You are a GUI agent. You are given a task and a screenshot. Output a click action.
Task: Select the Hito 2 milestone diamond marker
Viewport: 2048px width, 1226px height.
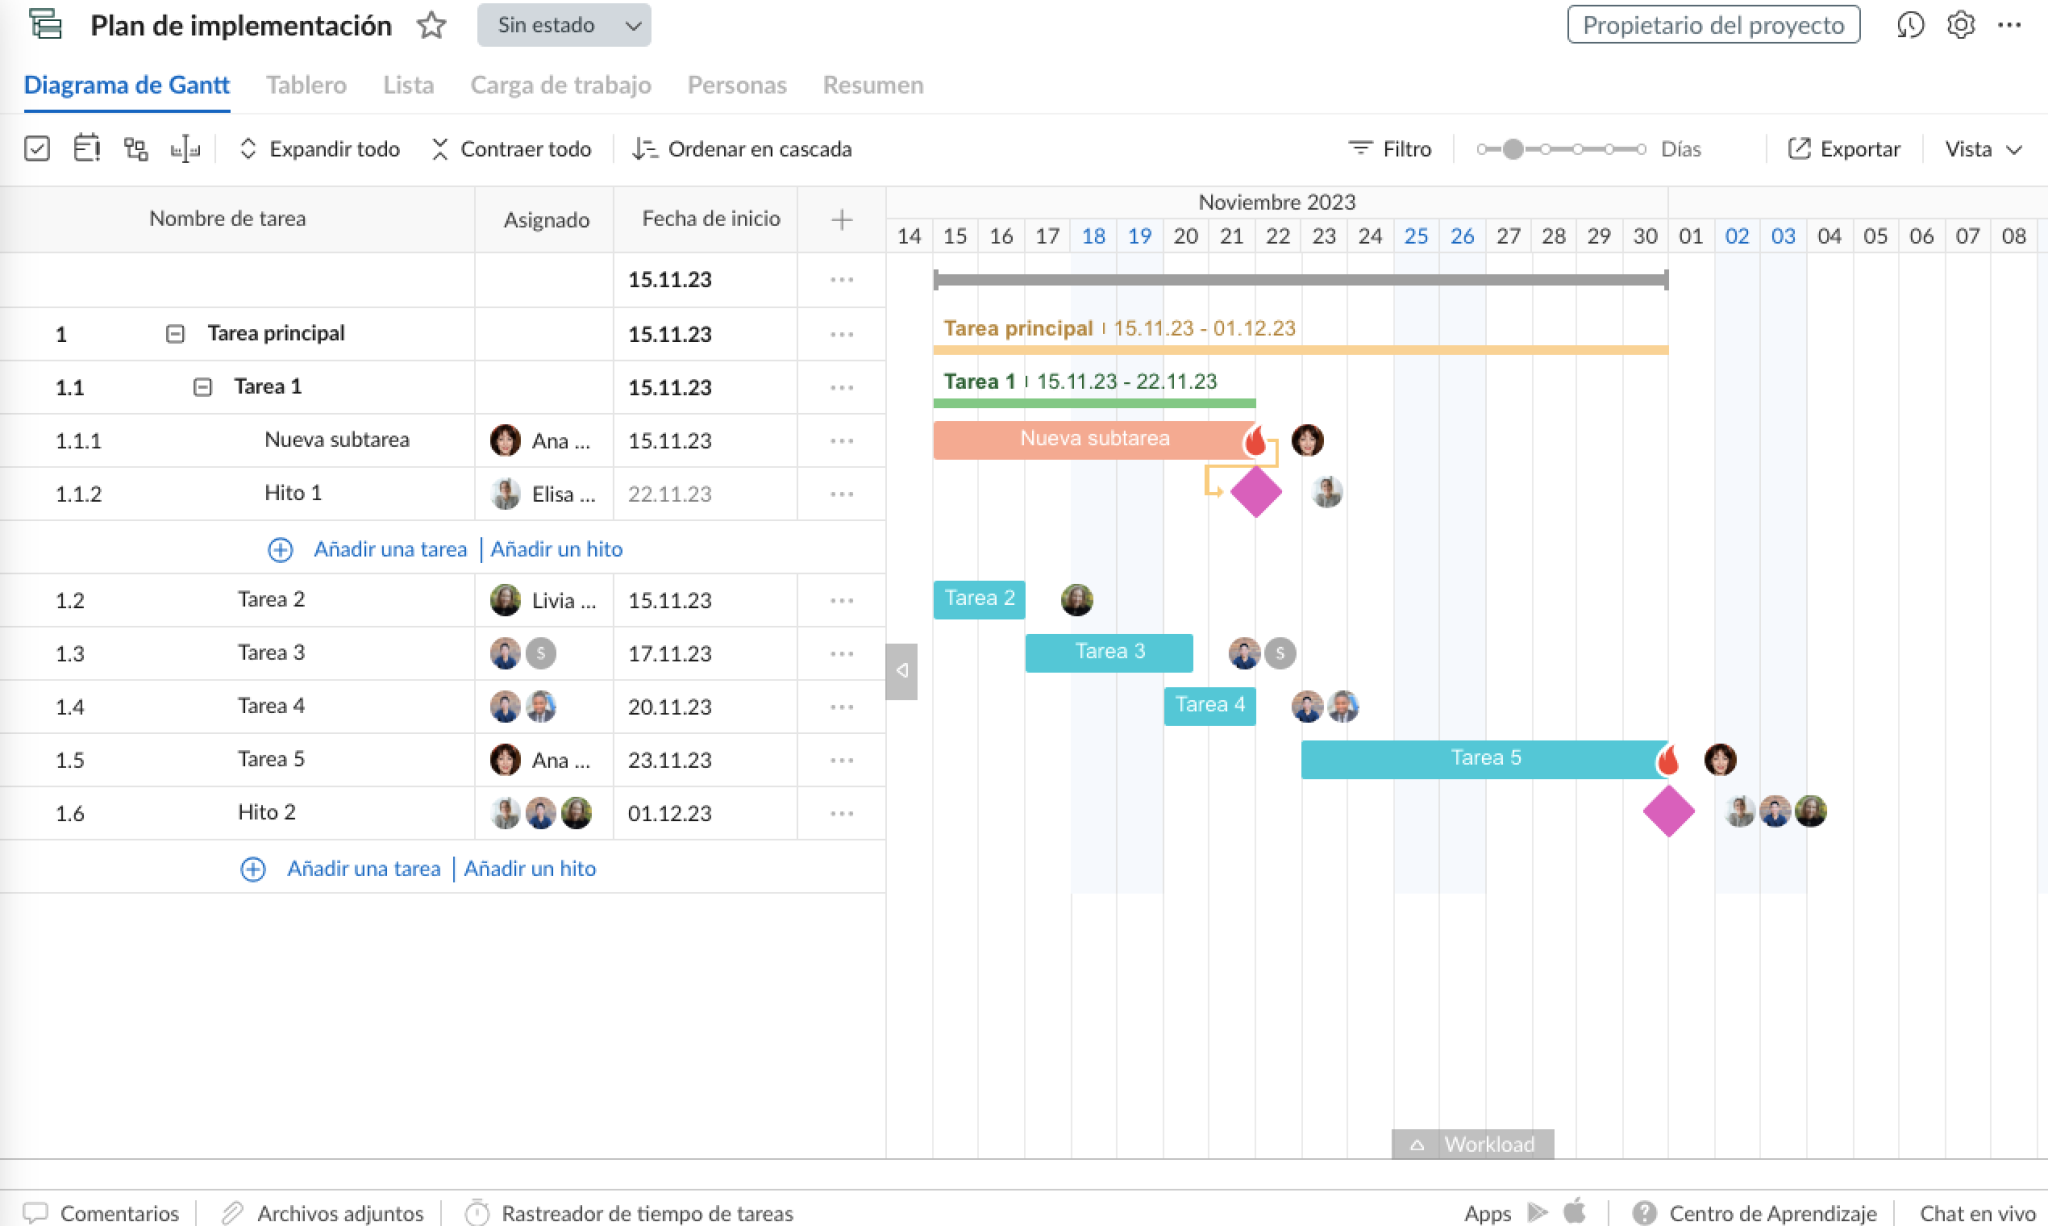(1669, 812)
